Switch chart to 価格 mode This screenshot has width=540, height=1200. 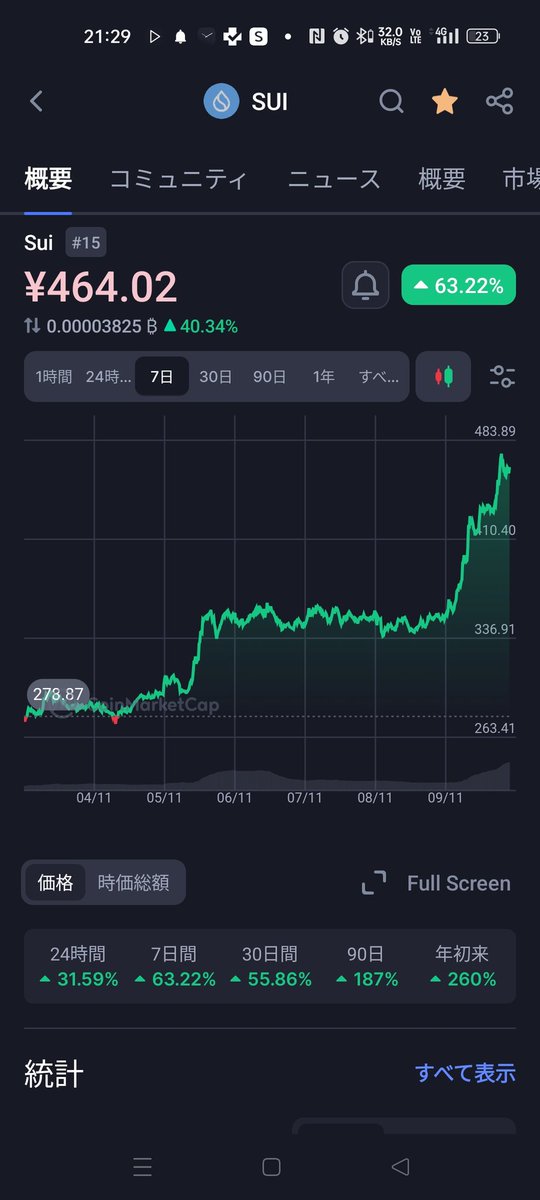pos(55,883)
